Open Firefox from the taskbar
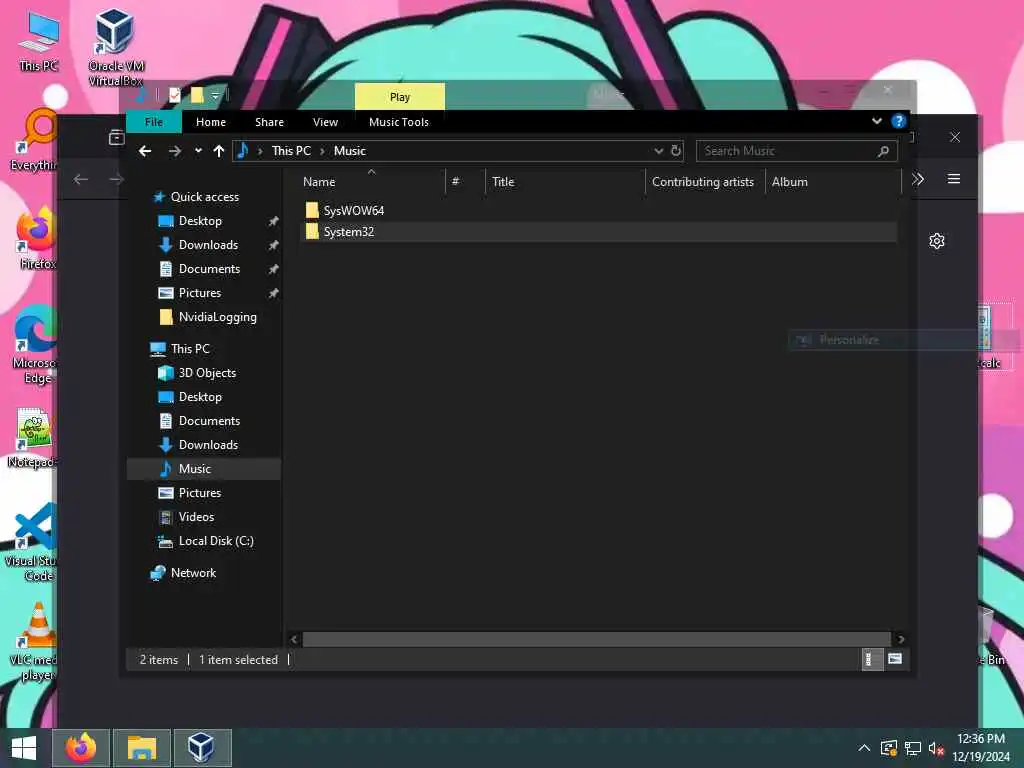 pos(80,748)
